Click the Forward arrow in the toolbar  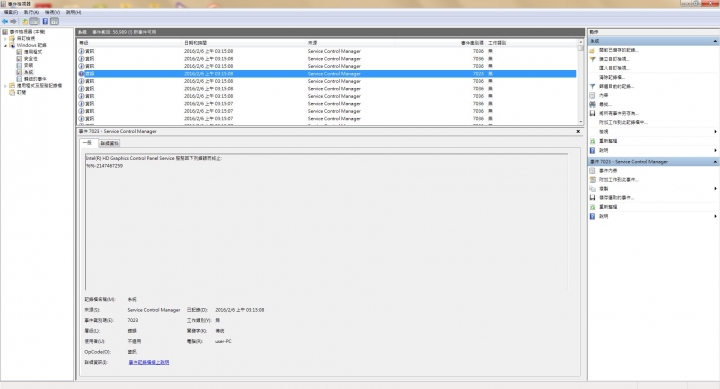13,22
